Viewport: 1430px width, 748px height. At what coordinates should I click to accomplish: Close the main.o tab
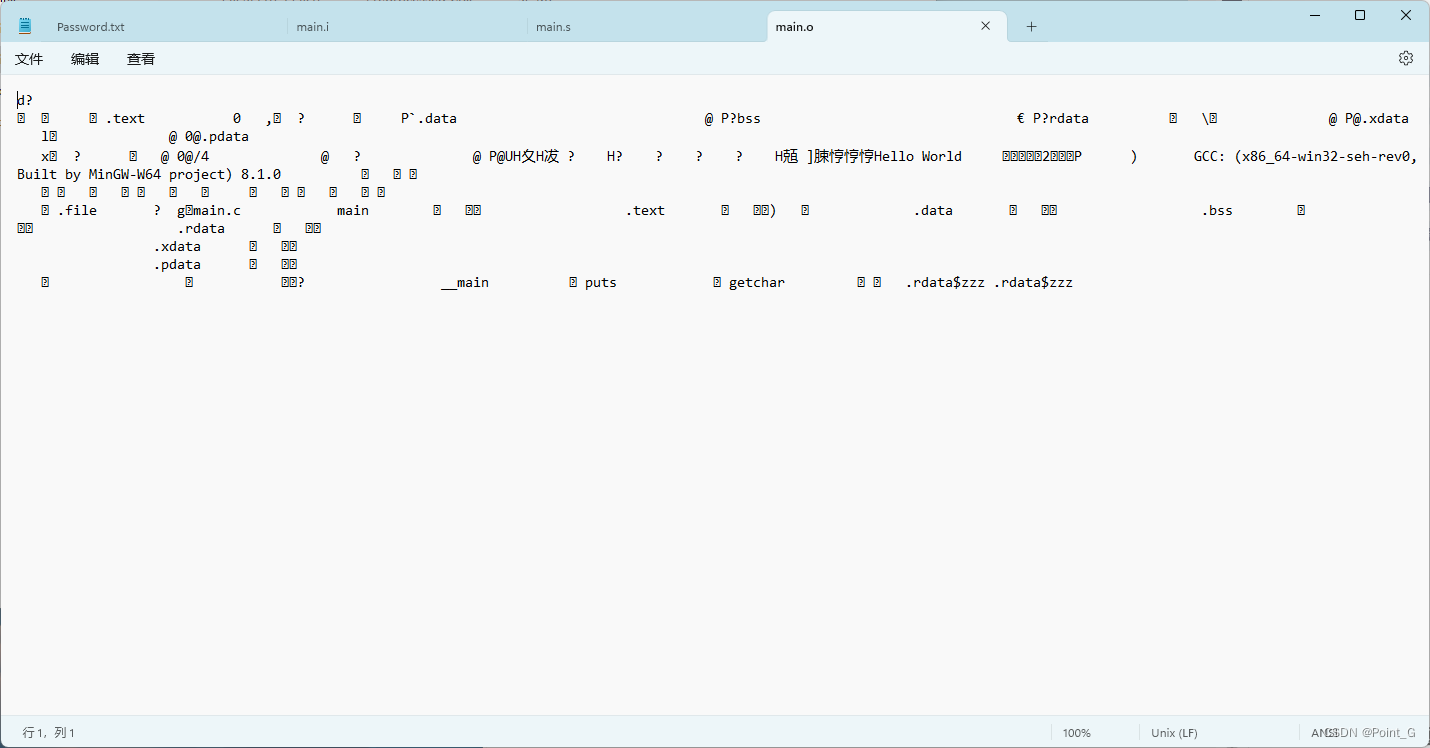(985, 26)
